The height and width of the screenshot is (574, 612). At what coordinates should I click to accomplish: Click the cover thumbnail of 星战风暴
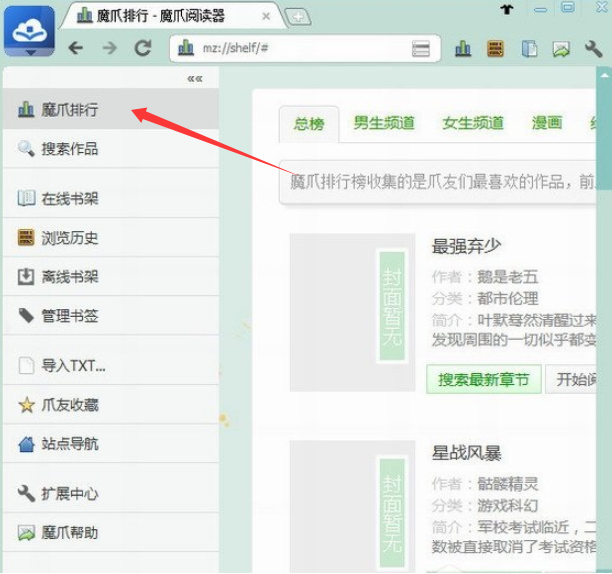click(352, 505)
